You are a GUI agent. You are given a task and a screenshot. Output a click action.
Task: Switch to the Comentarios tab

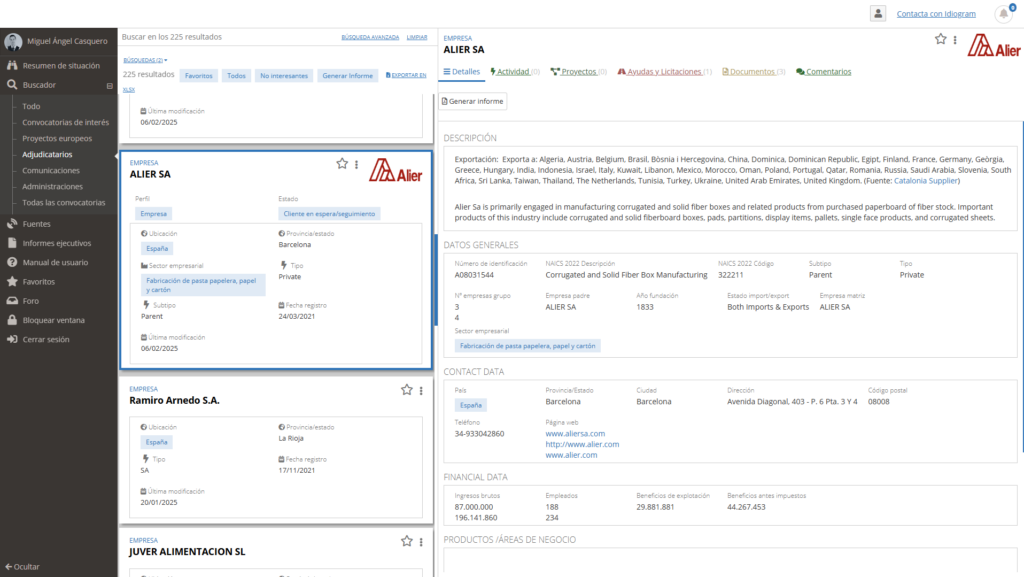coord(824,72)
